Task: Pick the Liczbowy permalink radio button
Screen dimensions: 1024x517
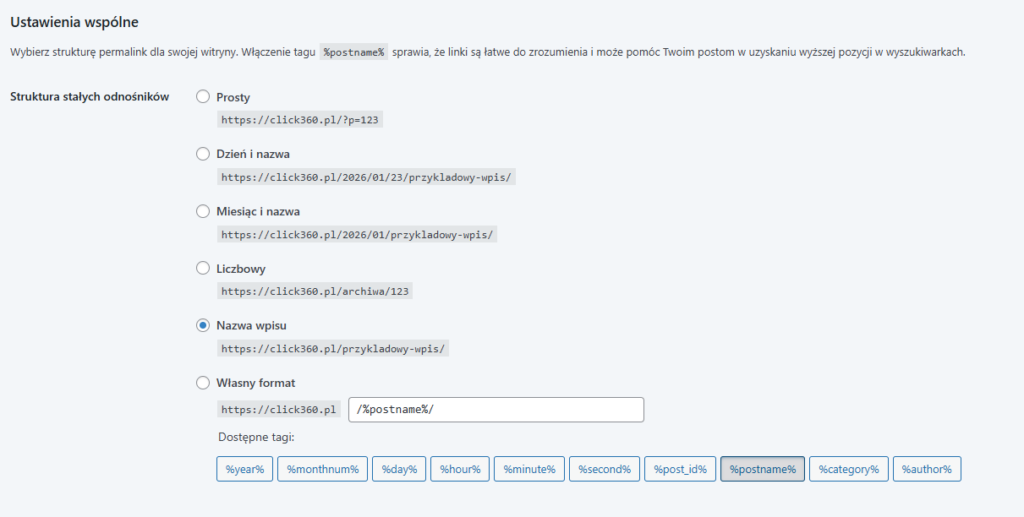Action: pyautogui.click(x=203, y=268)
